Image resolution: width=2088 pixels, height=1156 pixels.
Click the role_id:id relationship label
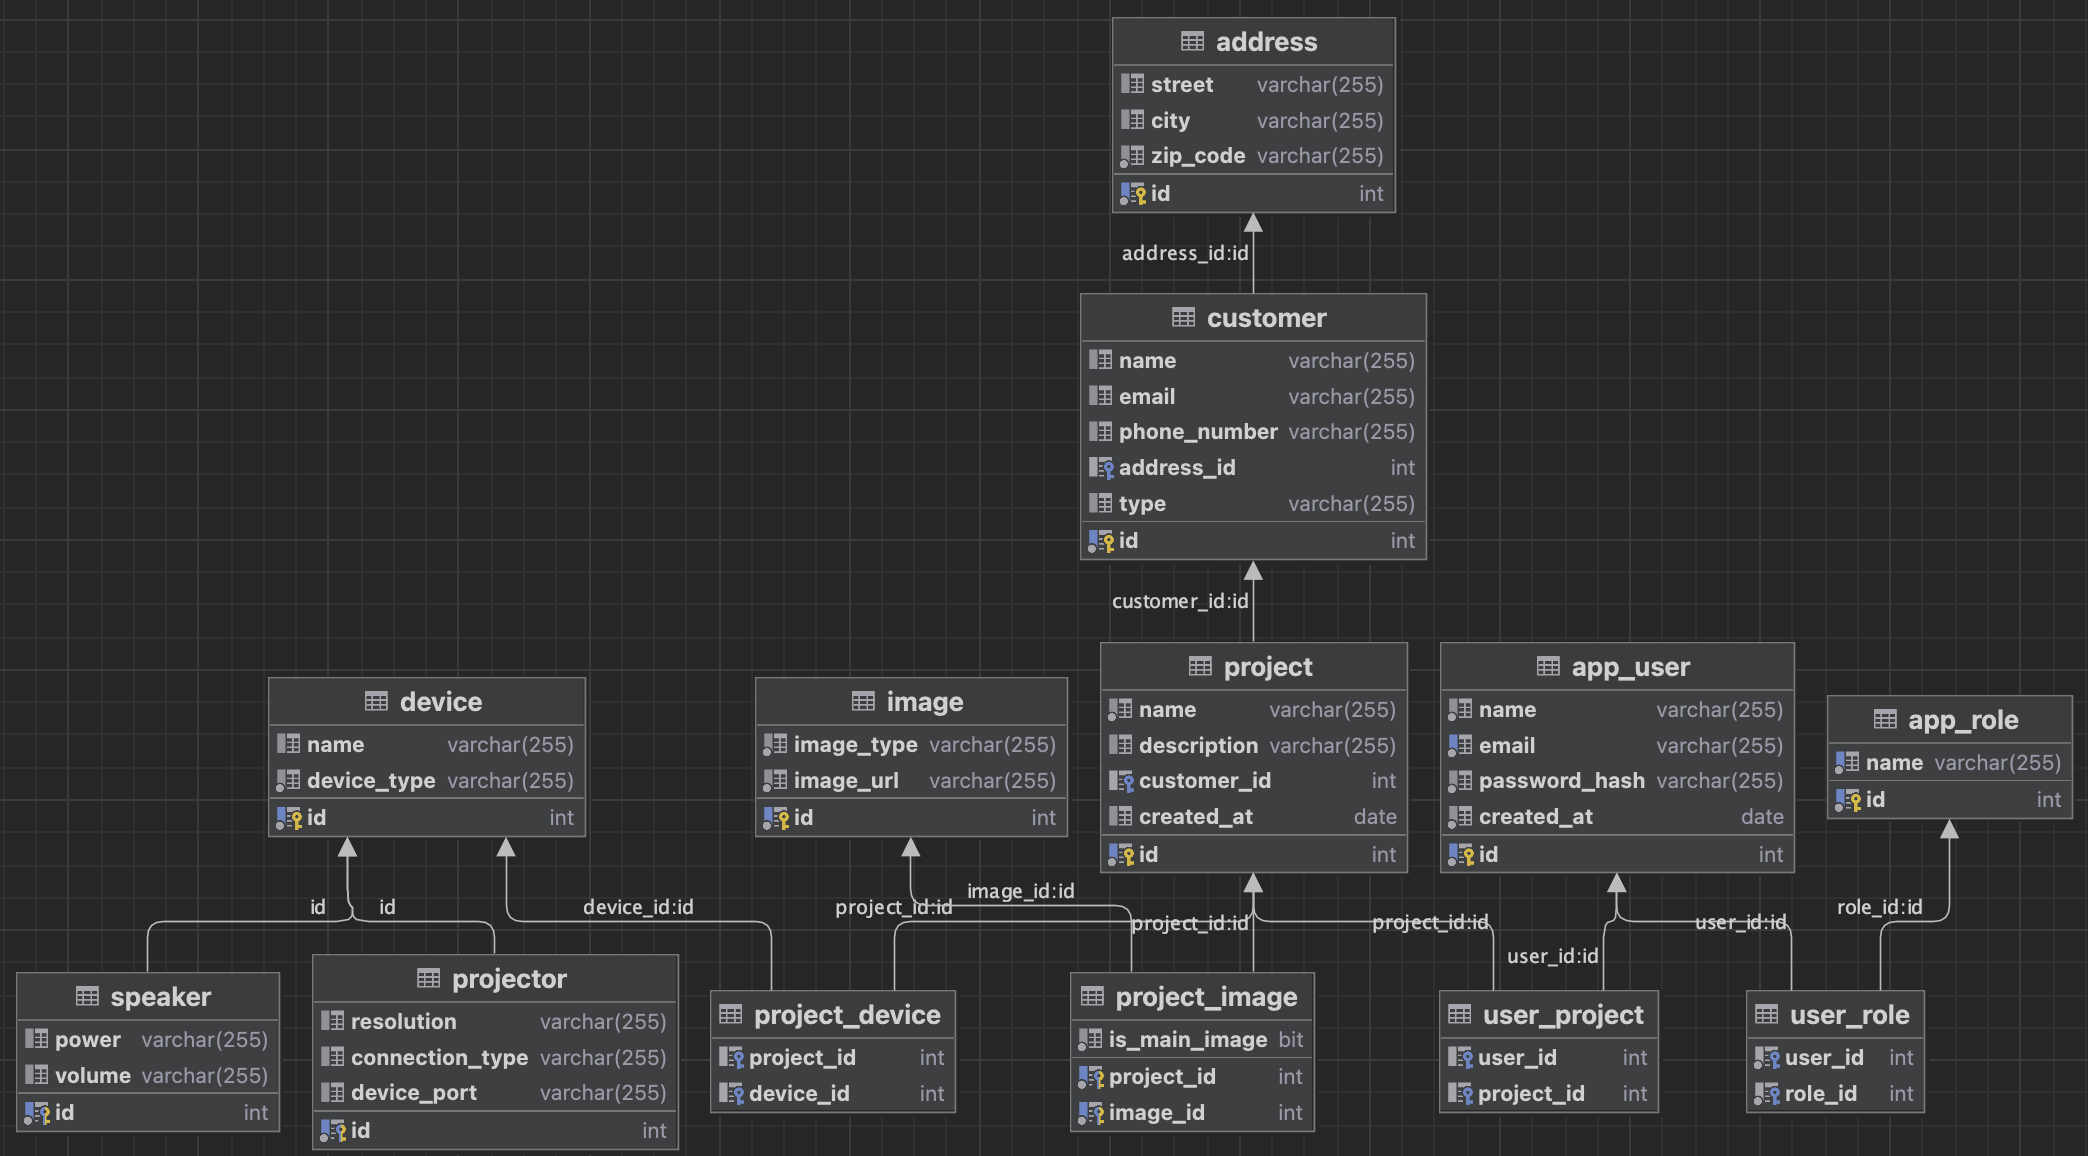(1879, 907)
